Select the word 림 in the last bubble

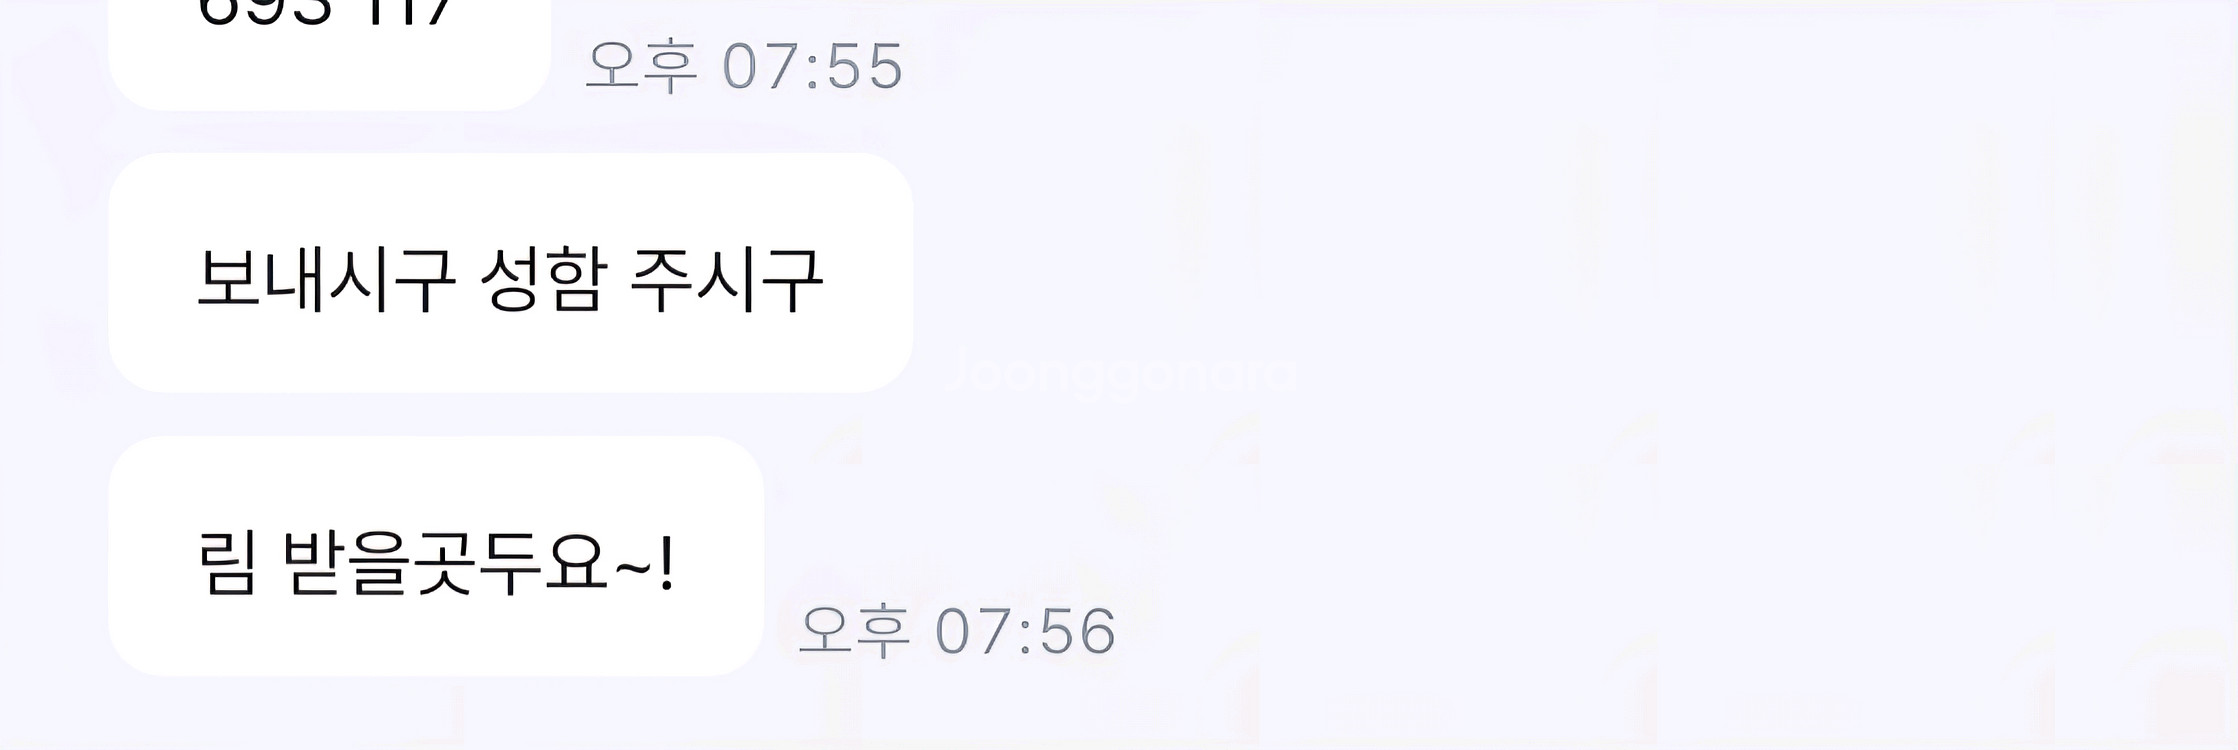click(x=228, y=563)
